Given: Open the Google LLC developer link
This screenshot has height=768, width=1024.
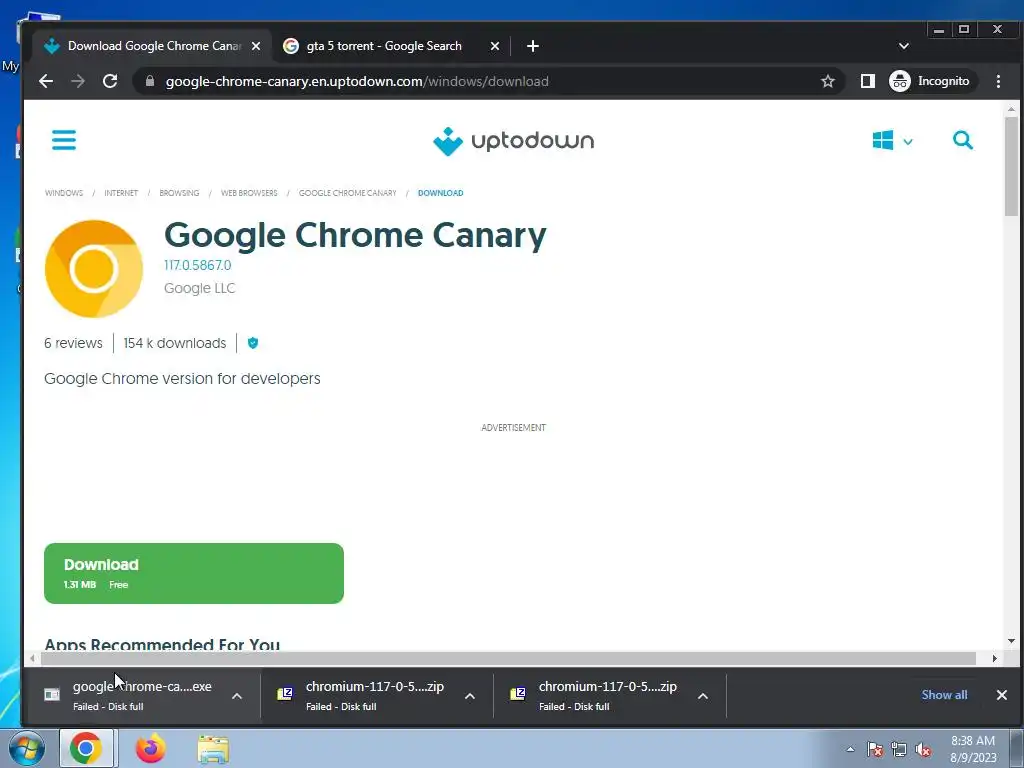Looking at the screenshot, I should click(199, 288).
